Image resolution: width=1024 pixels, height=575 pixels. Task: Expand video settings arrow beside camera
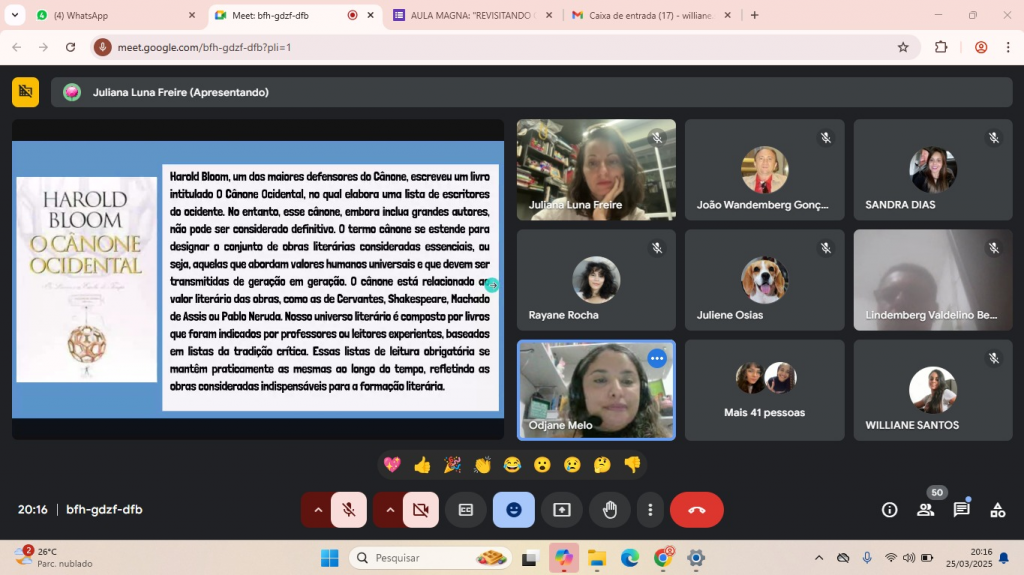click(389, 510)
